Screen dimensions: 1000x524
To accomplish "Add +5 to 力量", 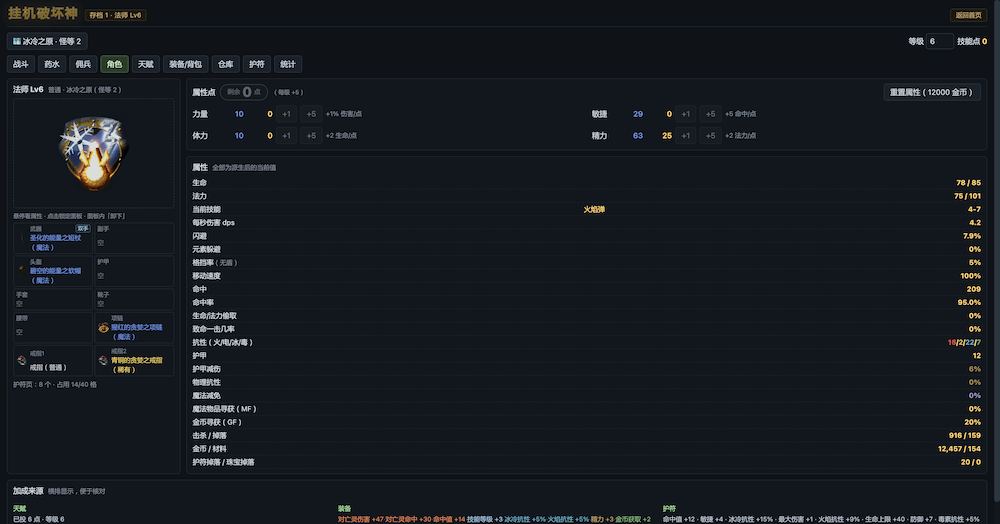I will point(311,114).
